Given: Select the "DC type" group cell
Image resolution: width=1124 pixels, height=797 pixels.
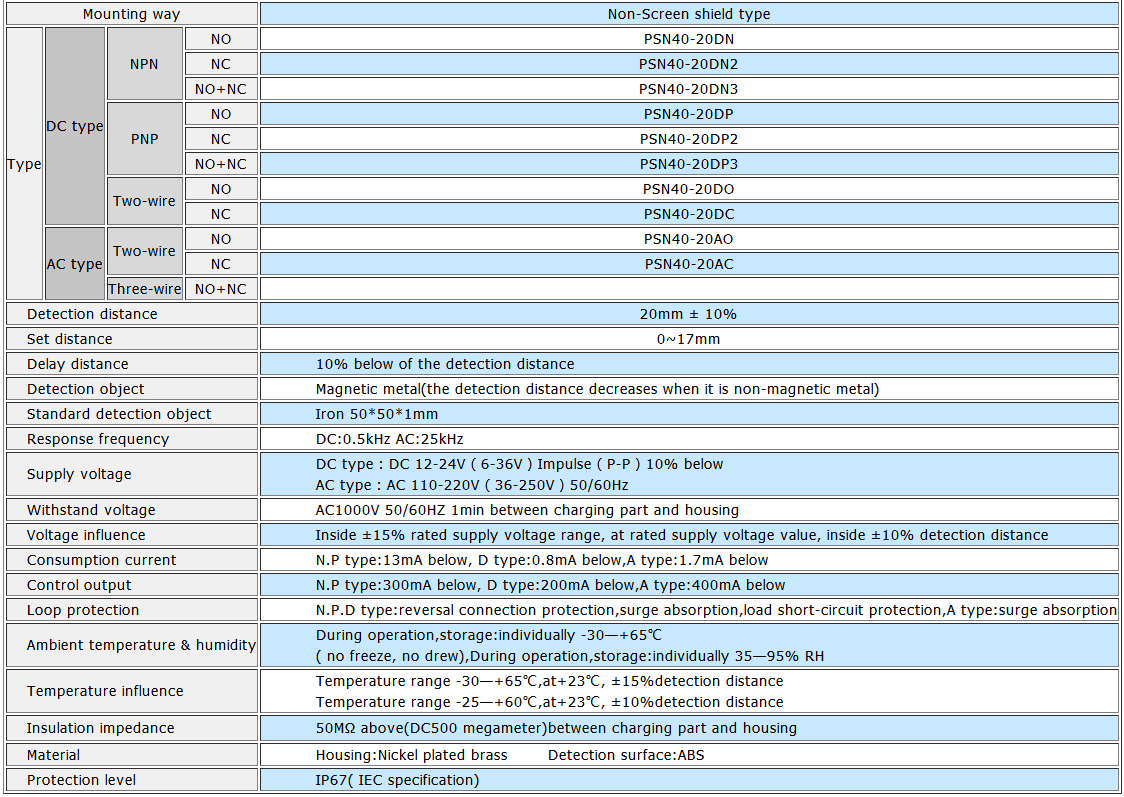Looking at the screenshot, I should click(75, 126).
